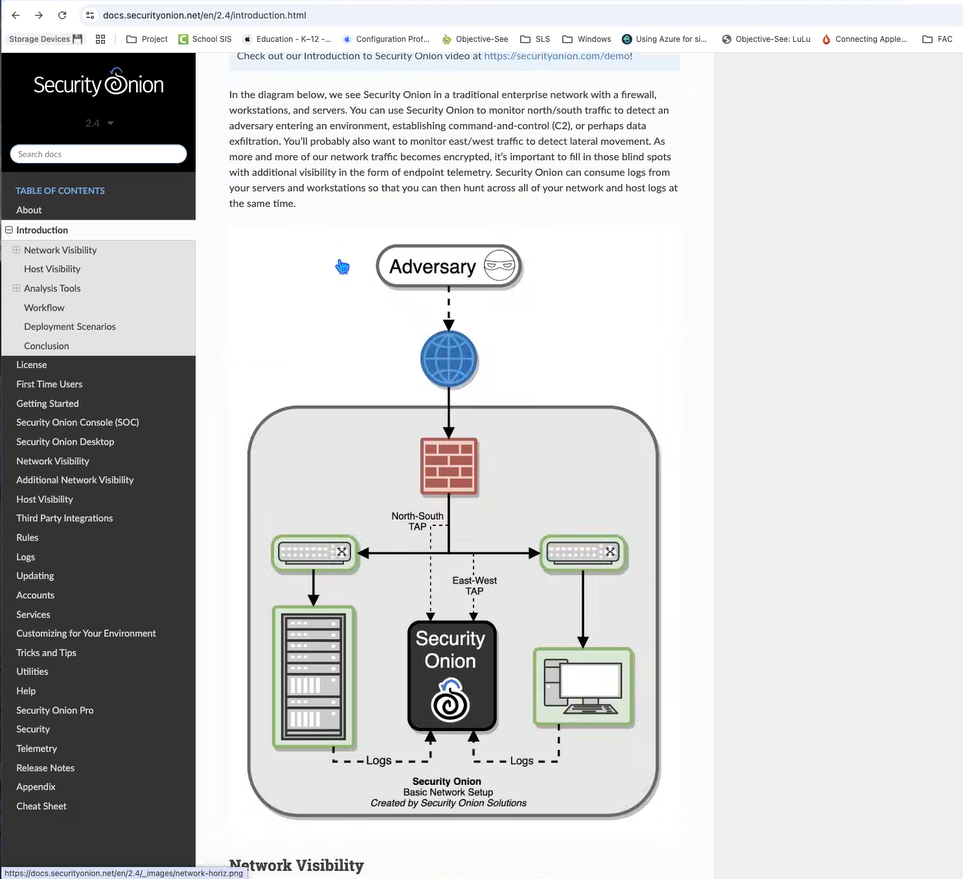963x879 pixels.
Task: Go to Getting Started in the sidebar
Action: pos(47,403)
